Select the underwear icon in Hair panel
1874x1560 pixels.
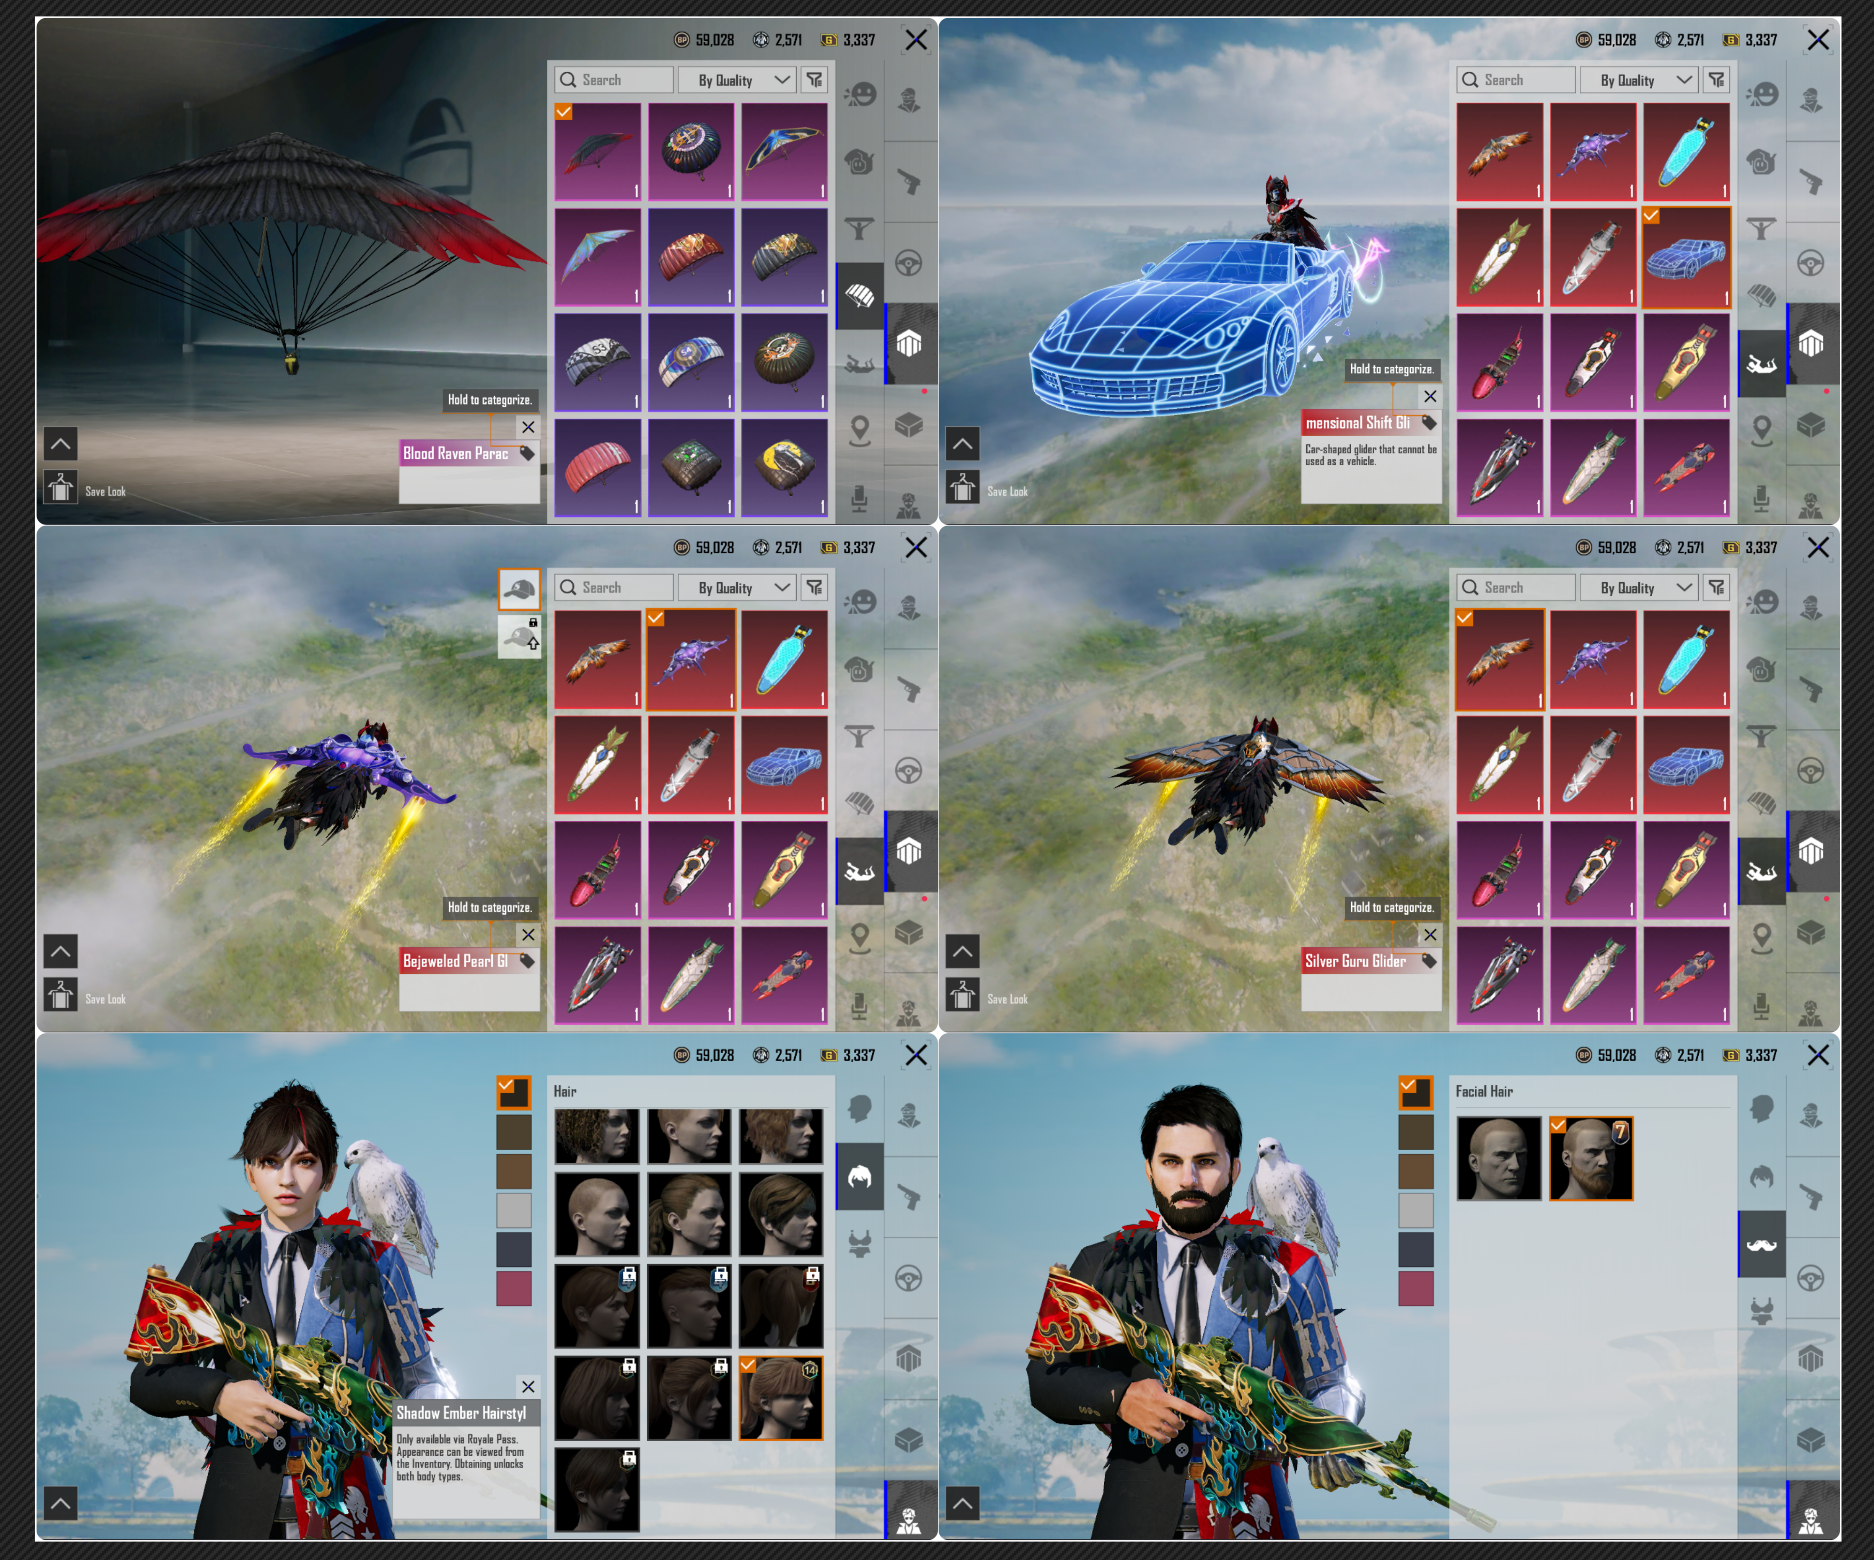pyautogui.click(x=860, y=1244)
